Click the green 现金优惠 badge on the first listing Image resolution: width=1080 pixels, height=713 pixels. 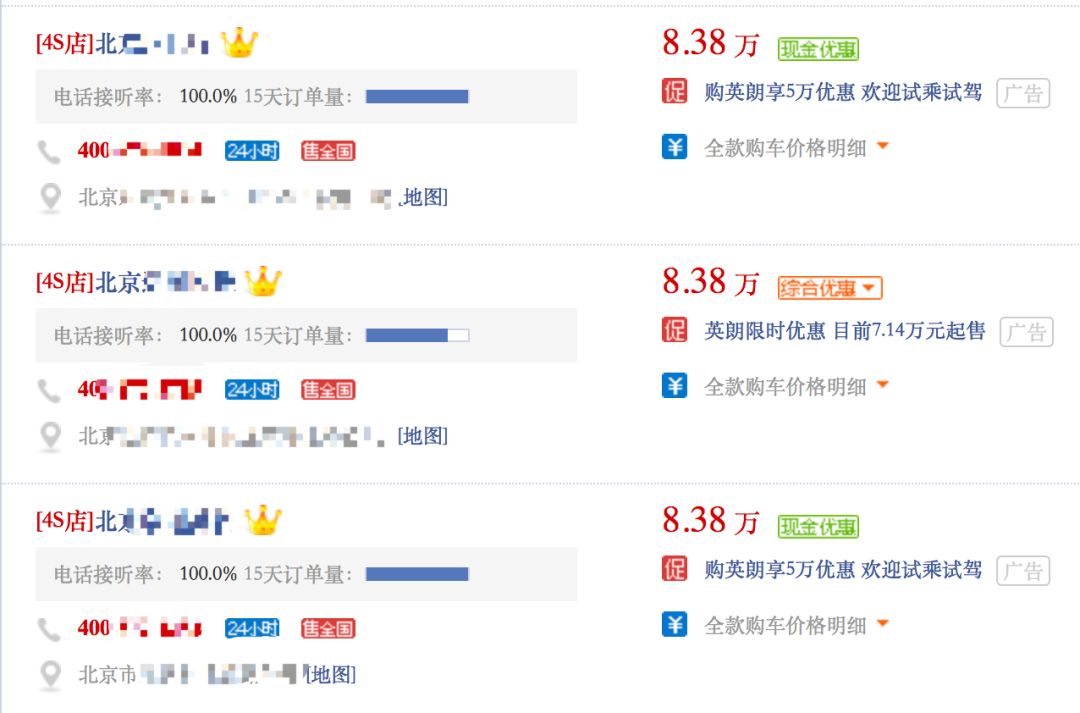click(819, 48)
